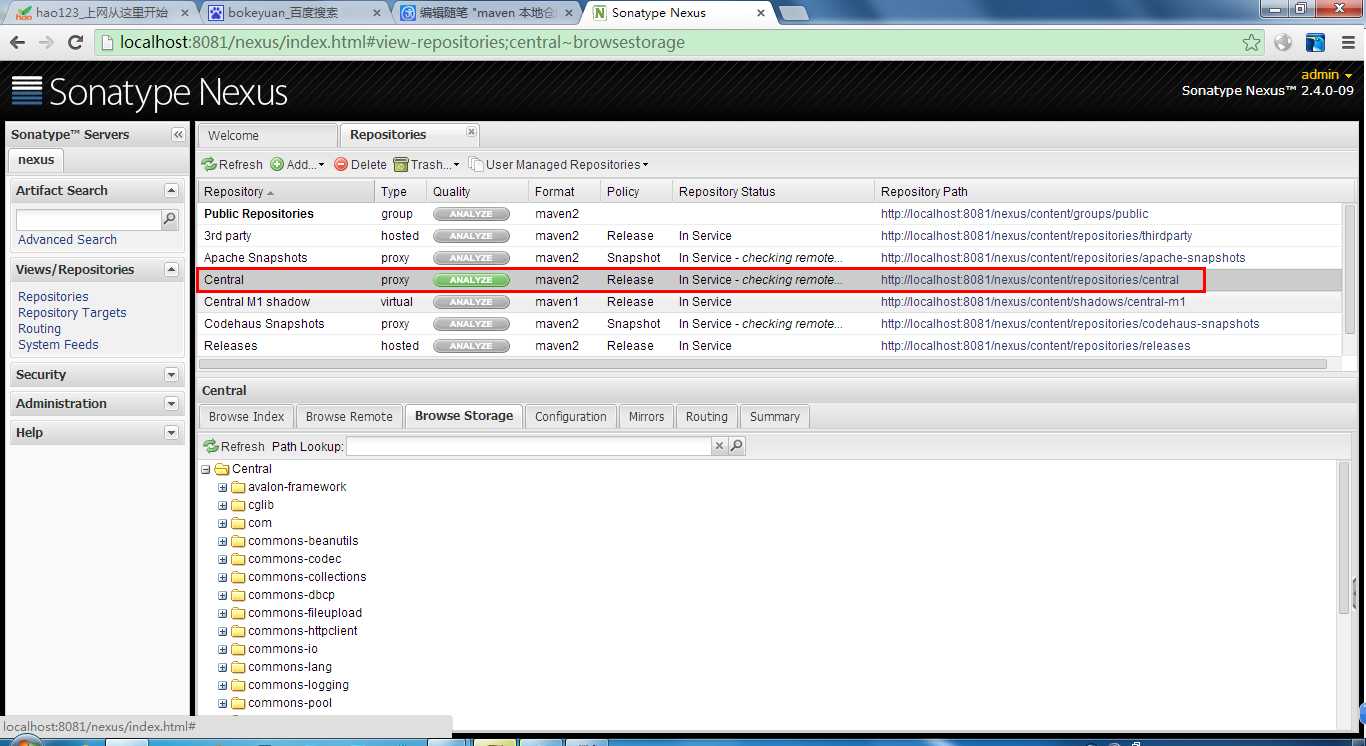Click the Analyze button for Central

(471, 280)
